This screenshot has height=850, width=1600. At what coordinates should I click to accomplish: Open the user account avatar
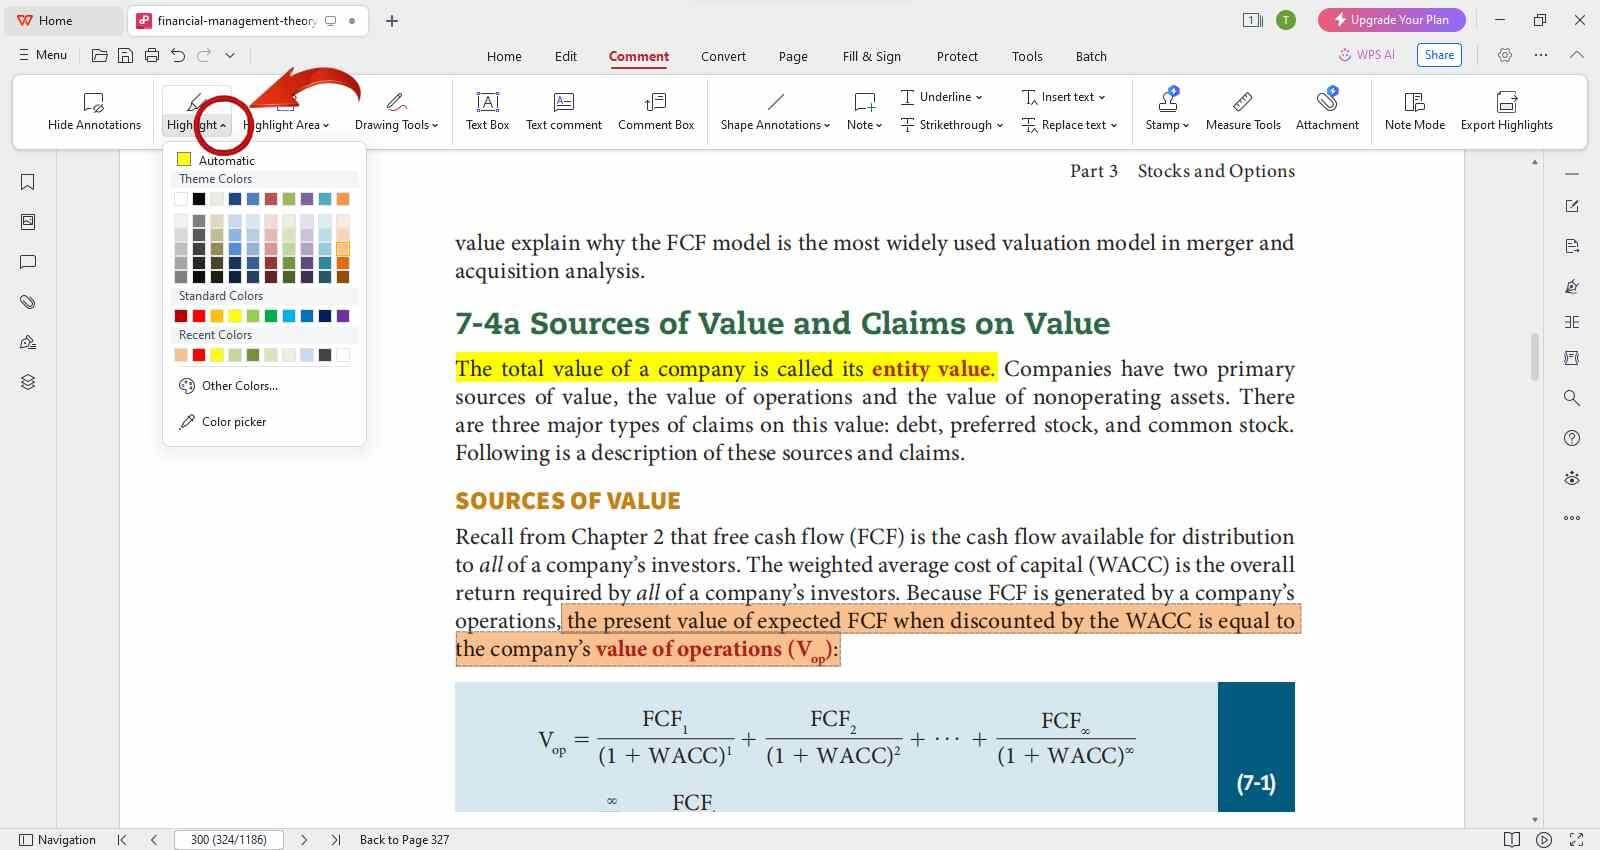click(x=1286, y=20)
